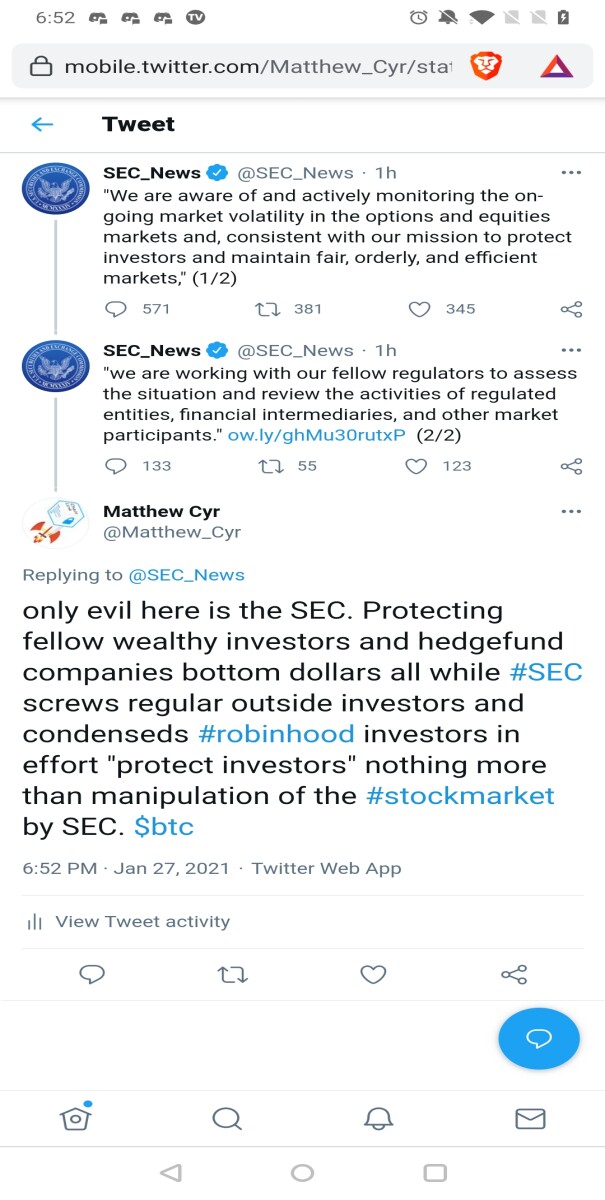This screenshot has width=605, height=1200.
Task: Like second SEC_News tweet with 123 likes
Action: [417, 466]
